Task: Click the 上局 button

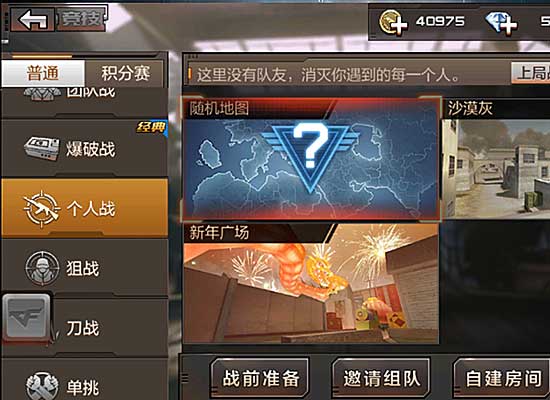Action: (x=531, y=73)
